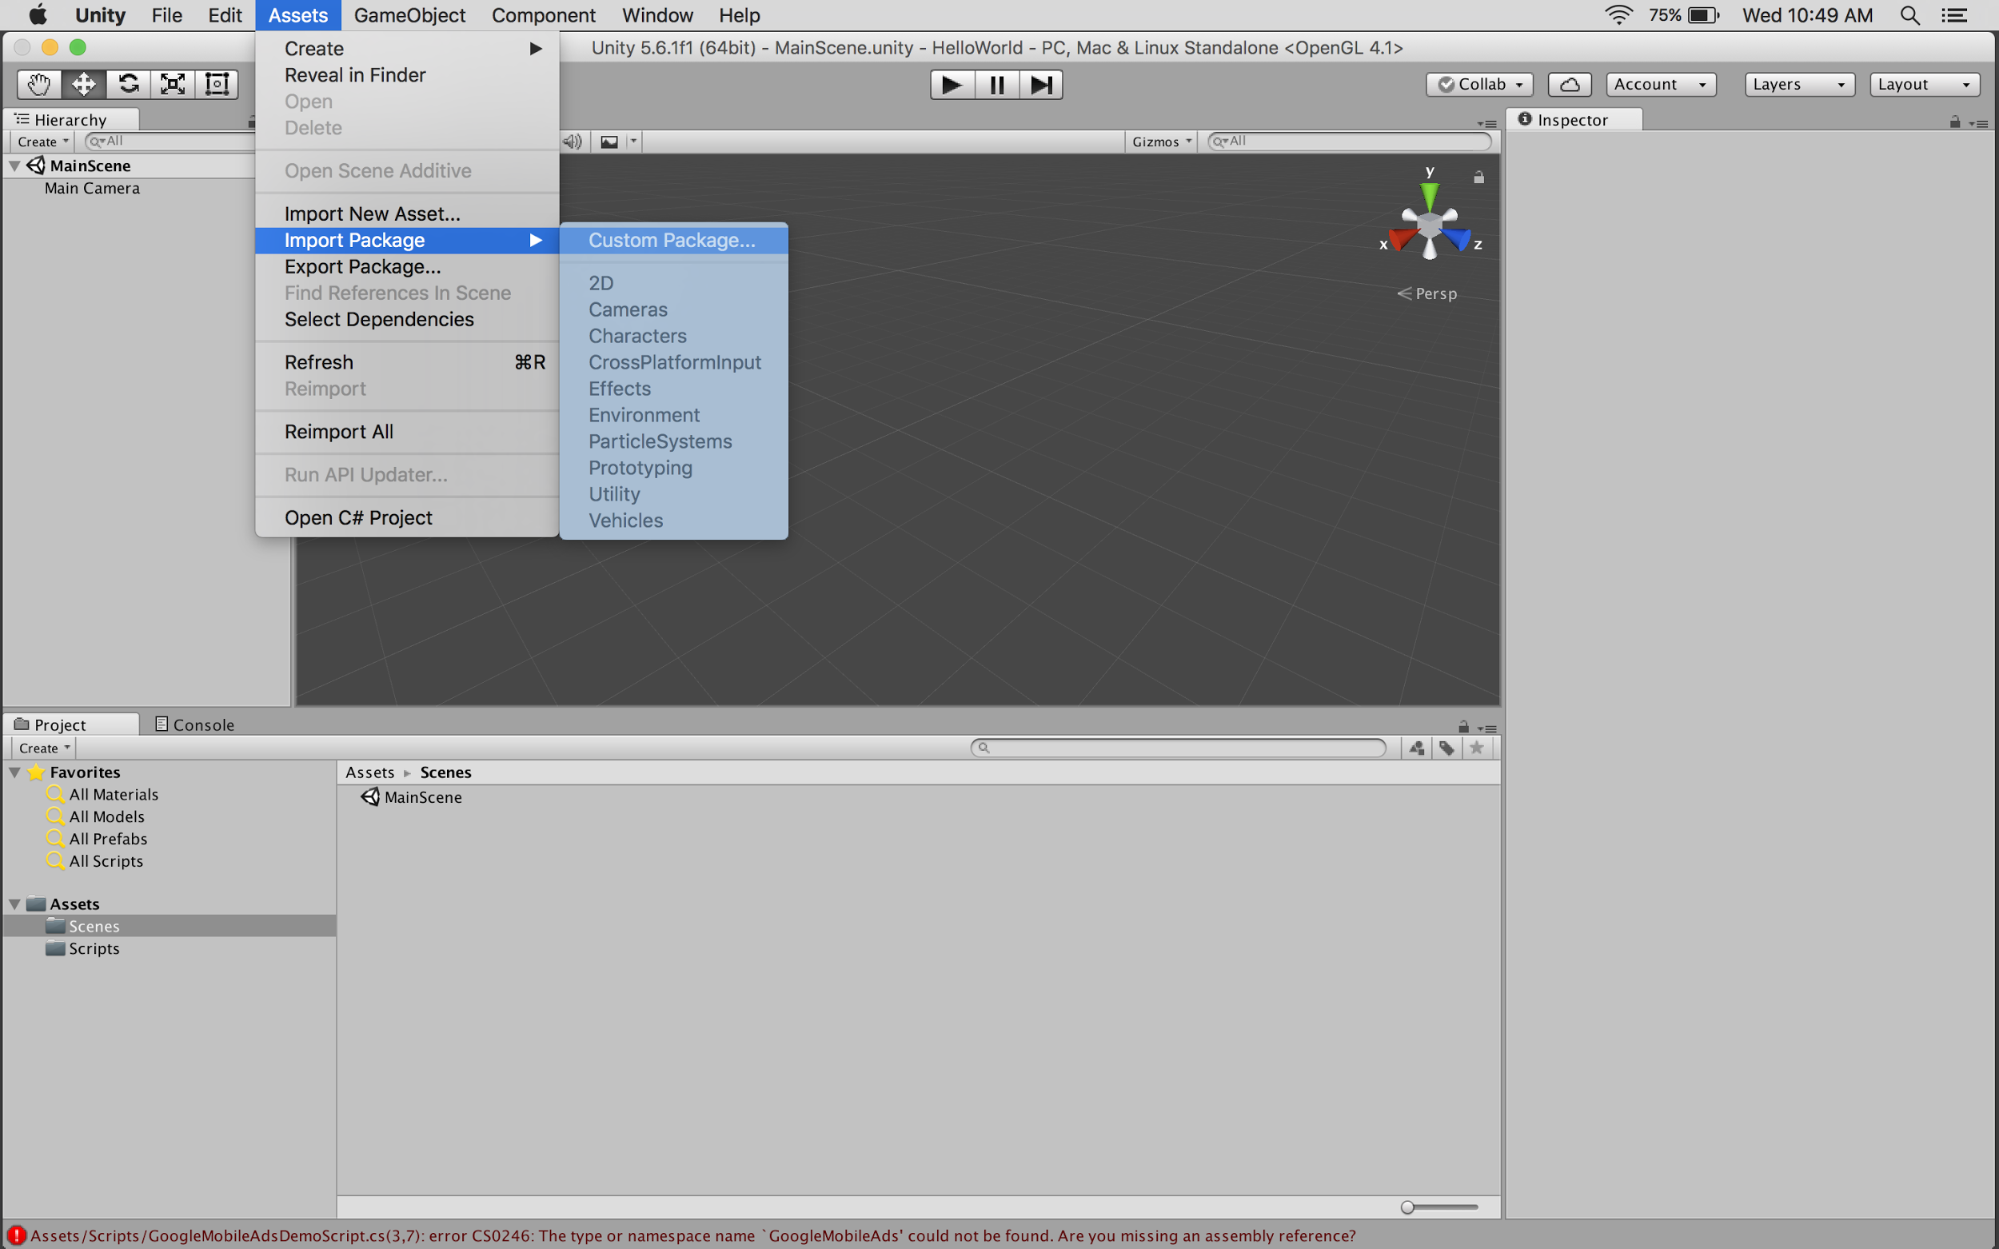
Task: Select Custom Package from Import Package
Action: [672, 239]
